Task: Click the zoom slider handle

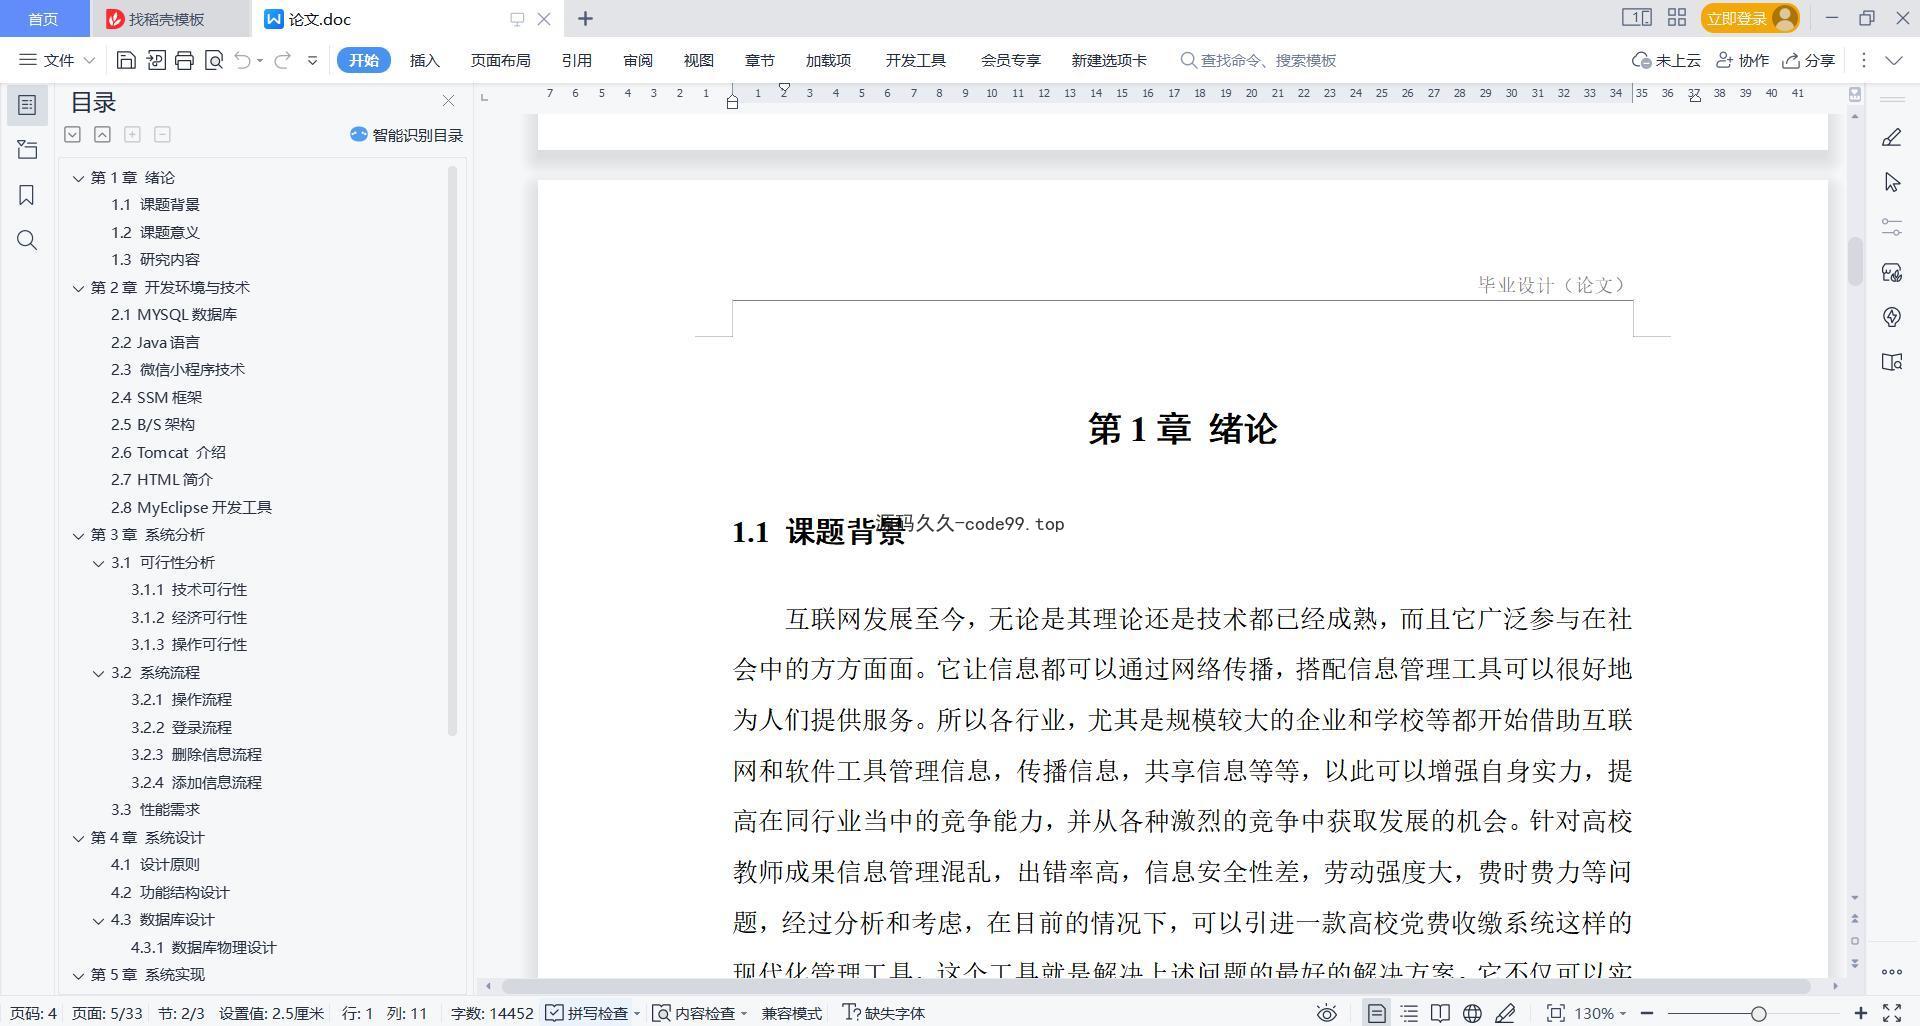Action: coord(1758,1013)
